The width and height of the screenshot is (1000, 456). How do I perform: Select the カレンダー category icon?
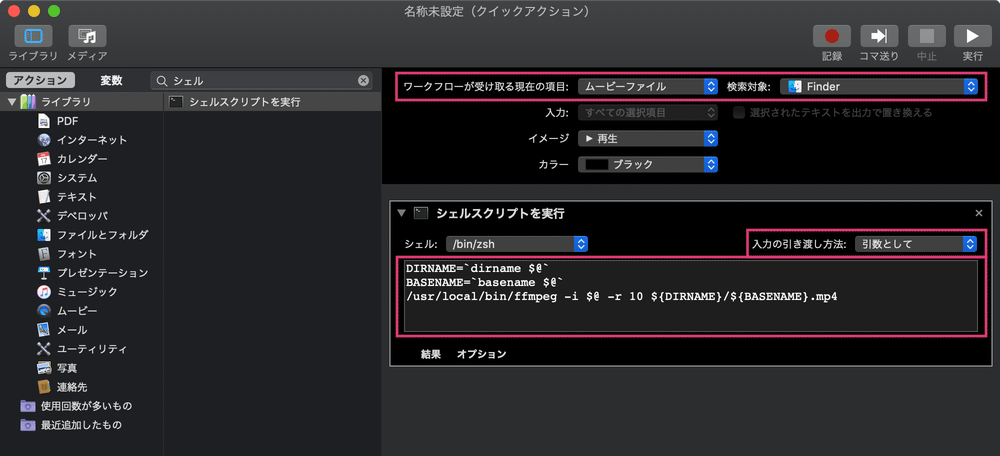[x=43, y=159]
